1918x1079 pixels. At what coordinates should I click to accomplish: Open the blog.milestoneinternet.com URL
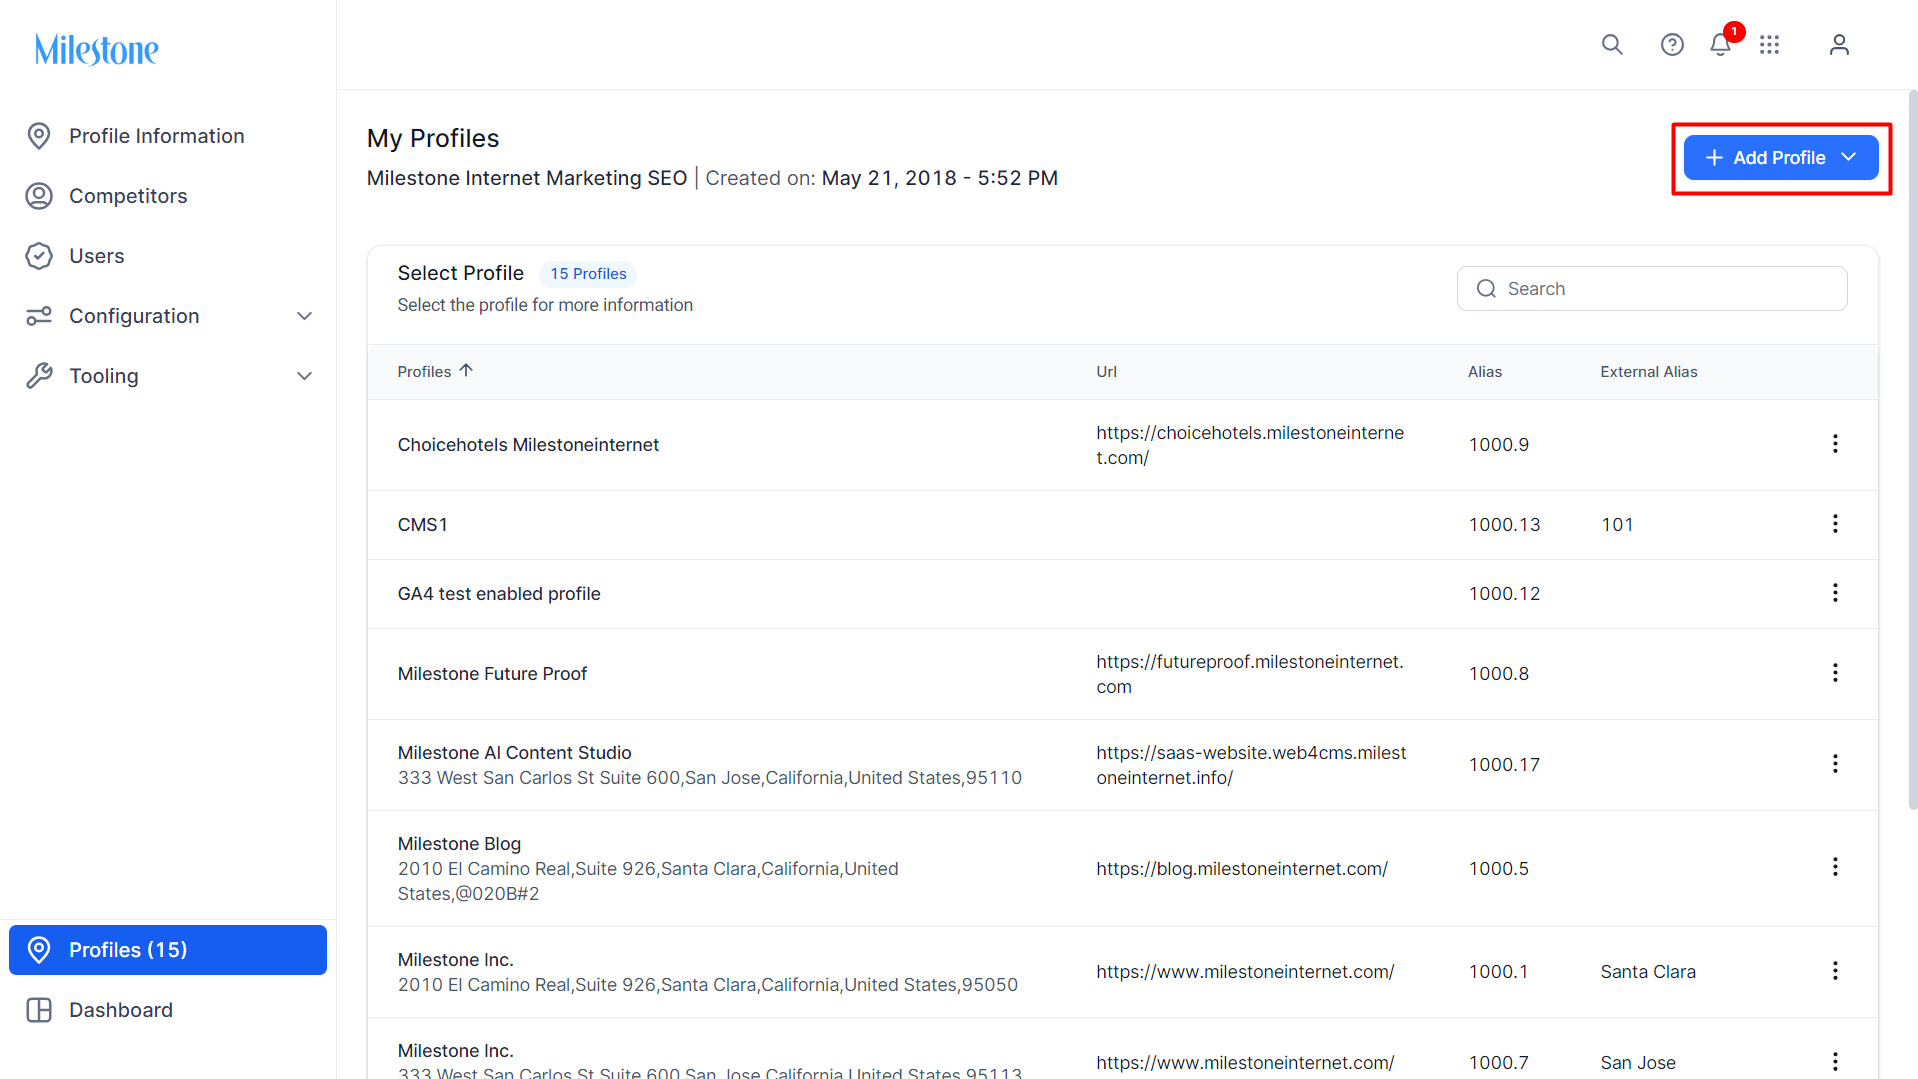tap(1242, 869)
